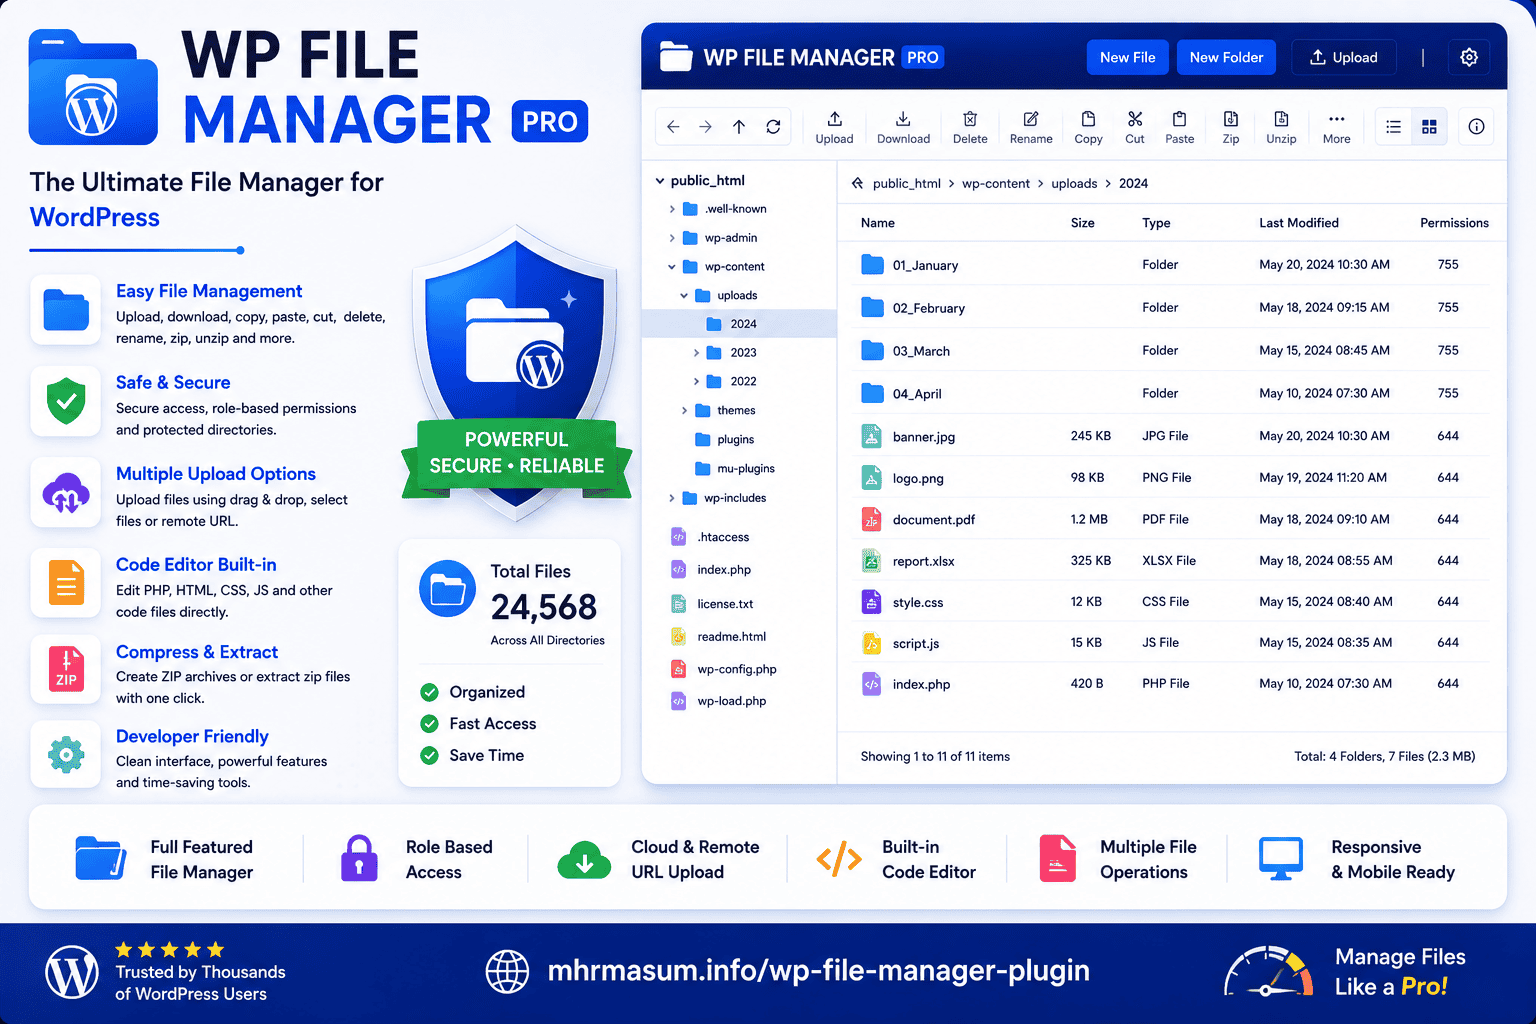Expand the 2022 folder
The height and width of the screenshot is (1024, 1536).
click(x=697, y=381)
